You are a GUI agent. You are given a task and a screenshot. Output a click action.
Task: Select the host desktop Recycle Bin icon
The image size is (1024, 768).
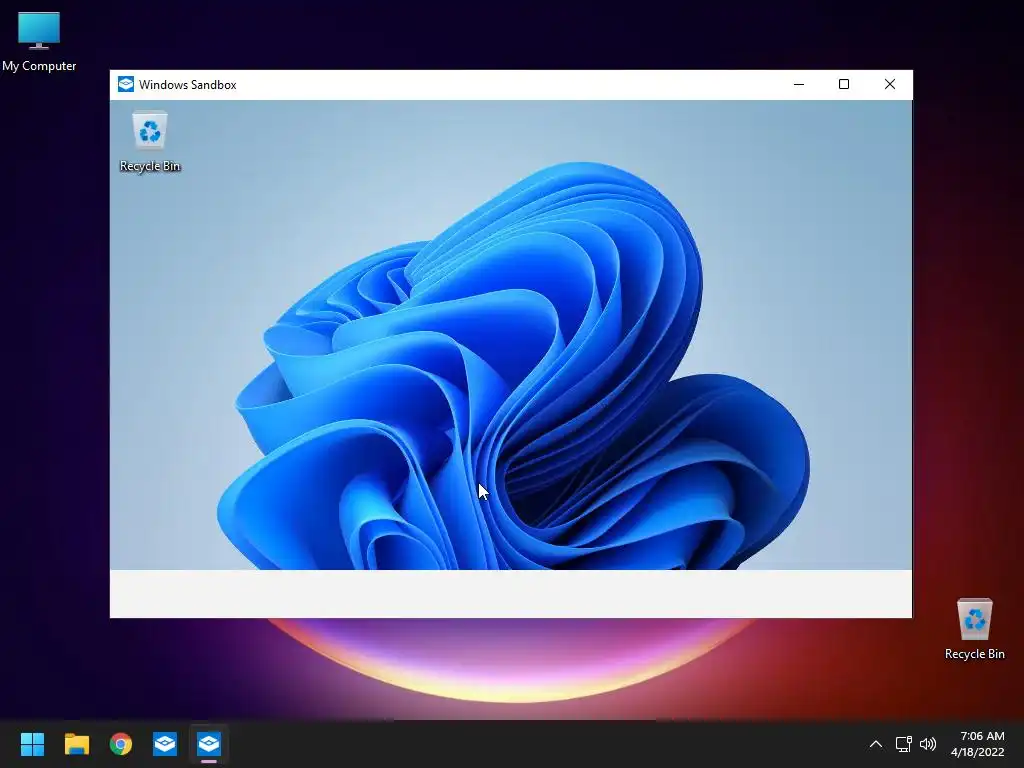974,629
